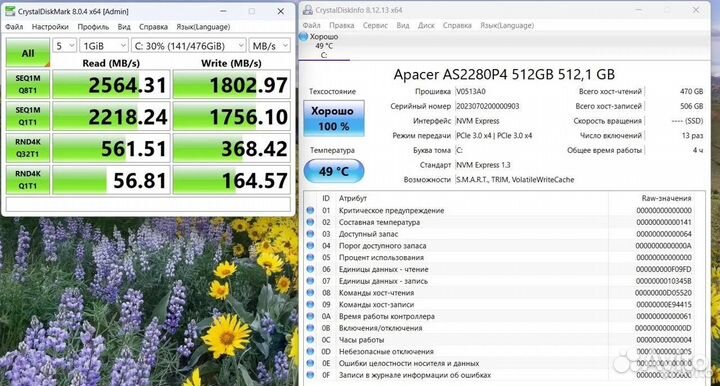Click the blue health status orb above Хорошо
720x386 pixels.
point(304,37)
